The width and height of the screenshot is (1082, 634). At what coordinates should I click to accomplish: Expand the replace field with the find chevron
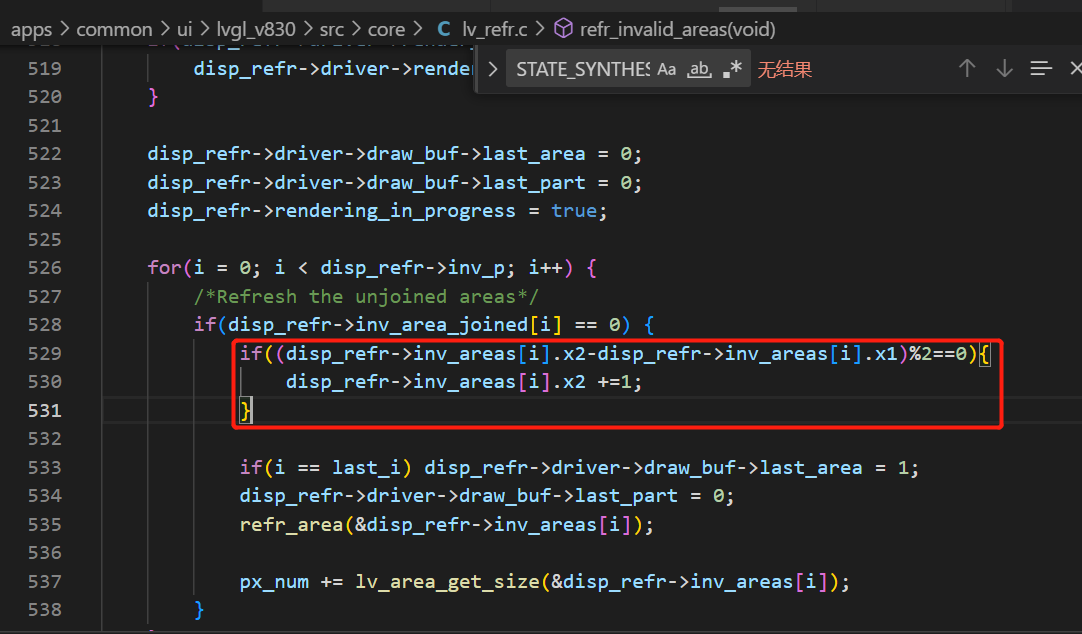(x=493, y=69)
